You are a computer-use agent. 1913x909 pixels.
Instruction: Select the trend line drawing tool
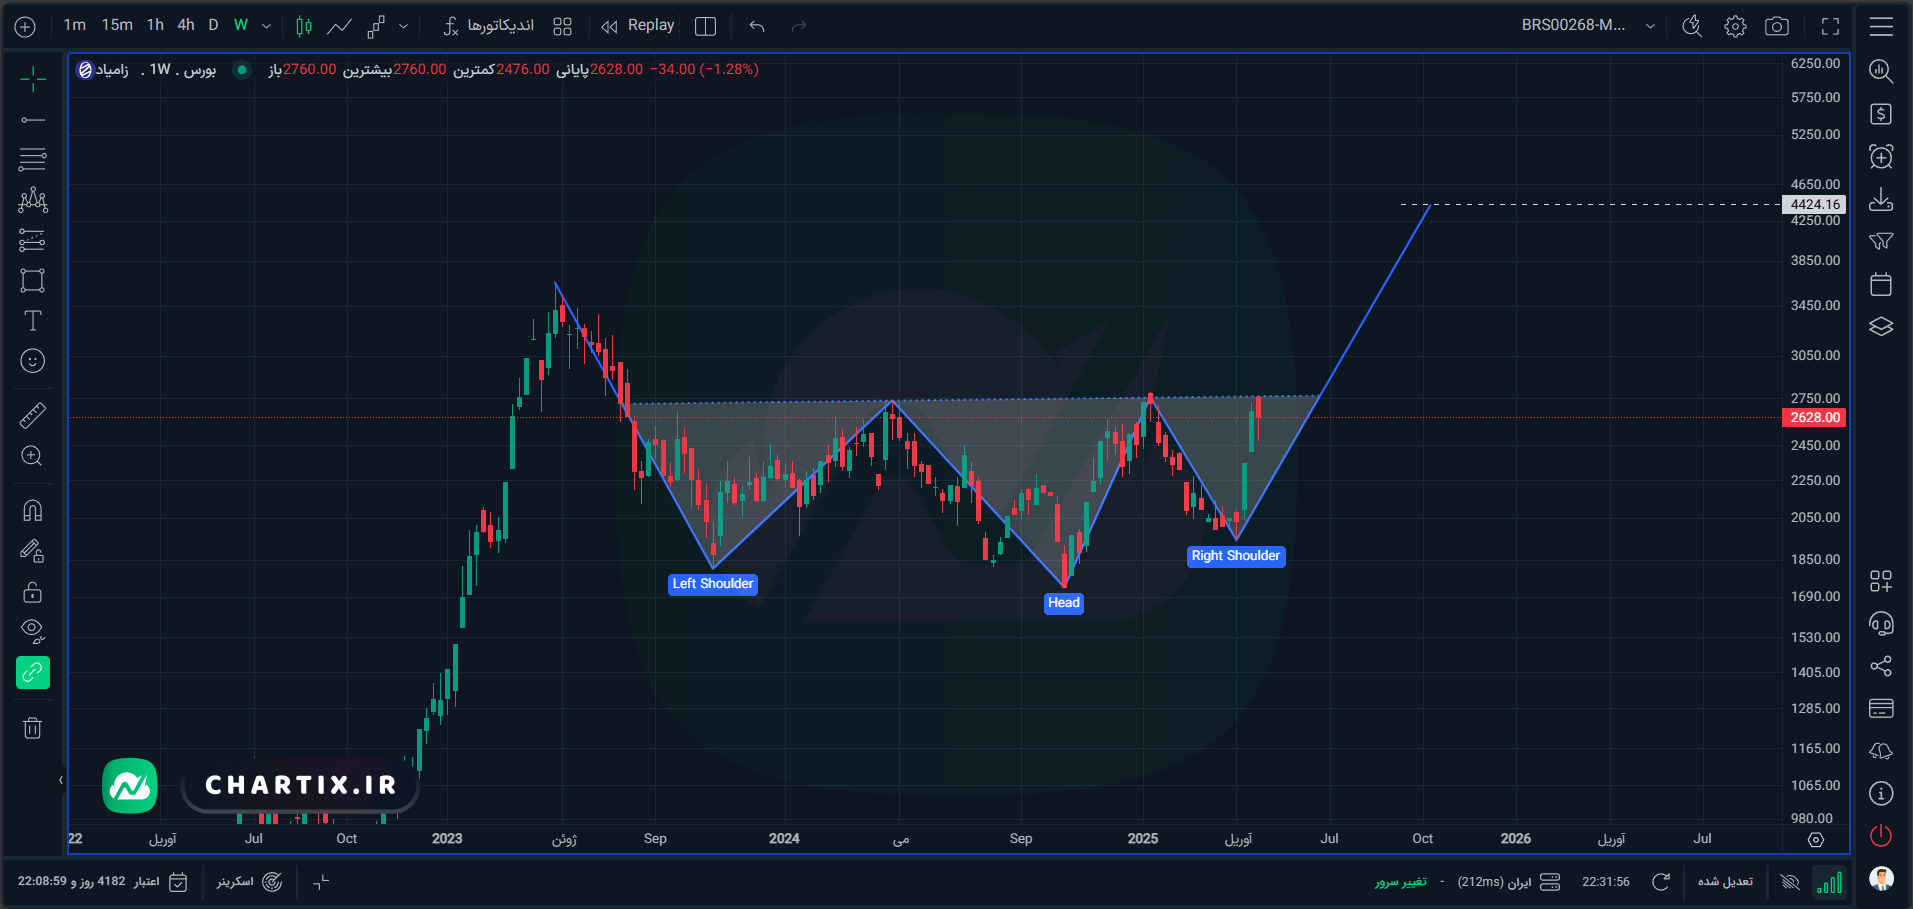tap(32, 120)
